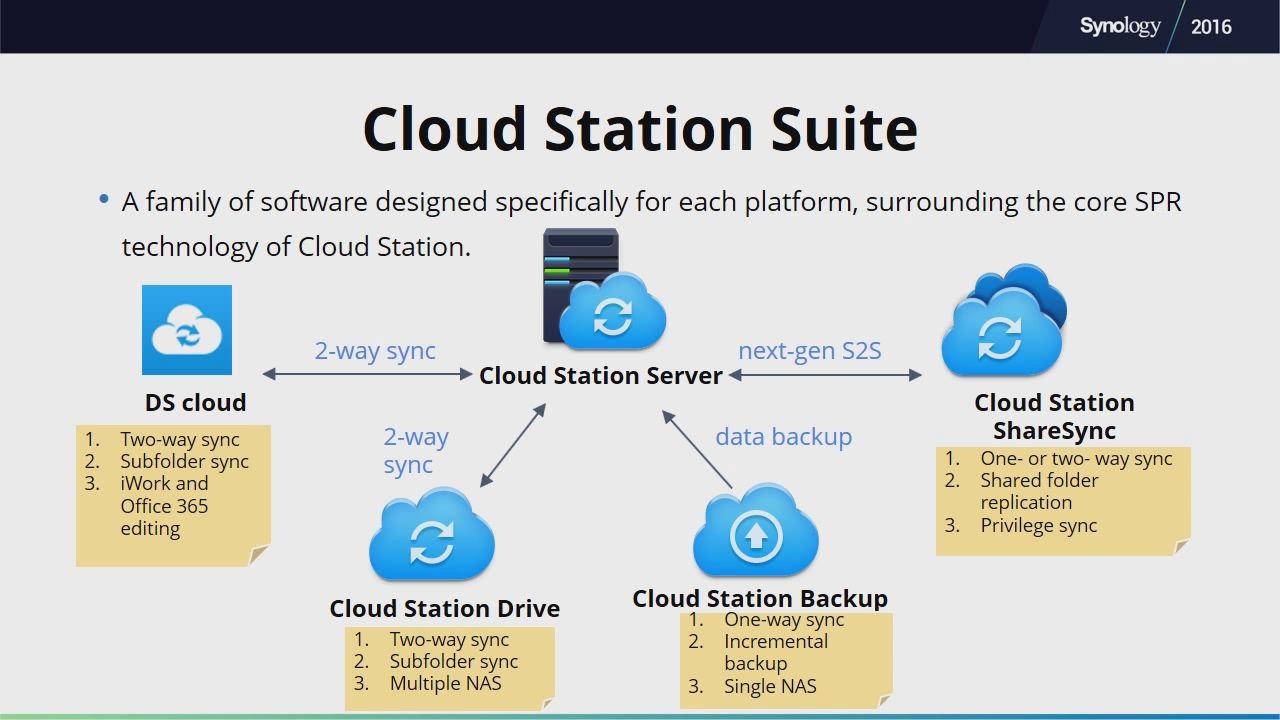Select the 'DS cloud' label
Image resolution: width=1280 pixels, height=720 pixels.
(195, 402)
